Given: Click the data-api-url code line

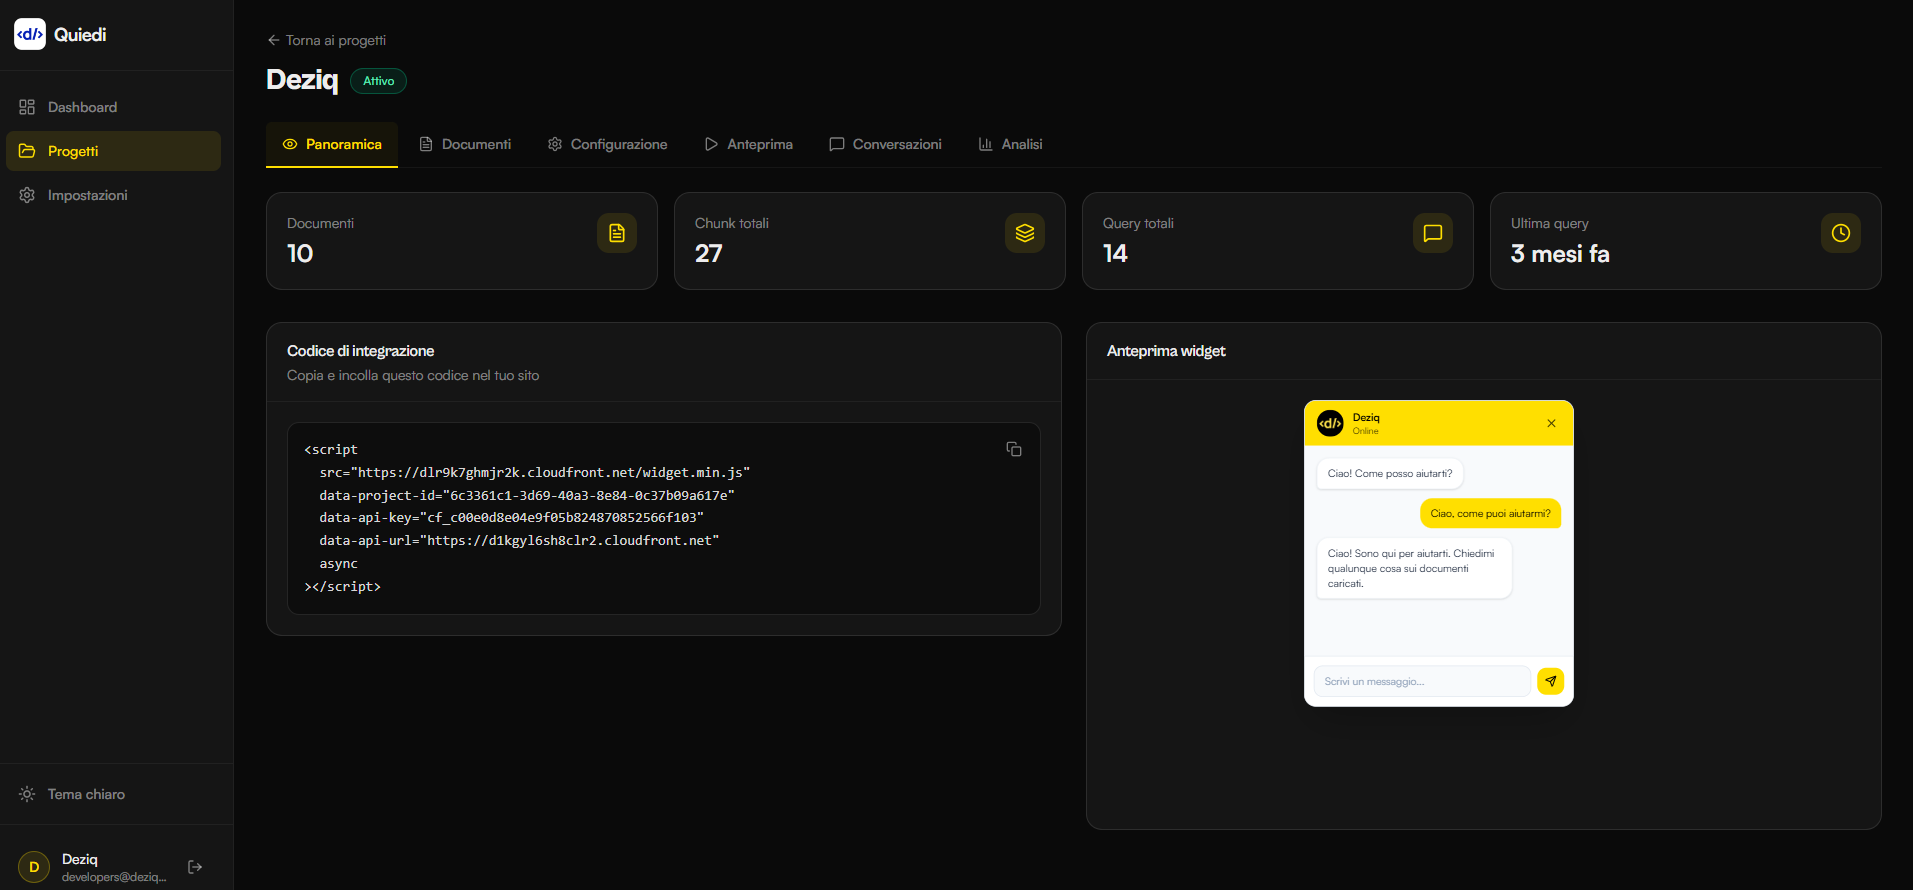Looking at the screenshot, I should point(519,540).
